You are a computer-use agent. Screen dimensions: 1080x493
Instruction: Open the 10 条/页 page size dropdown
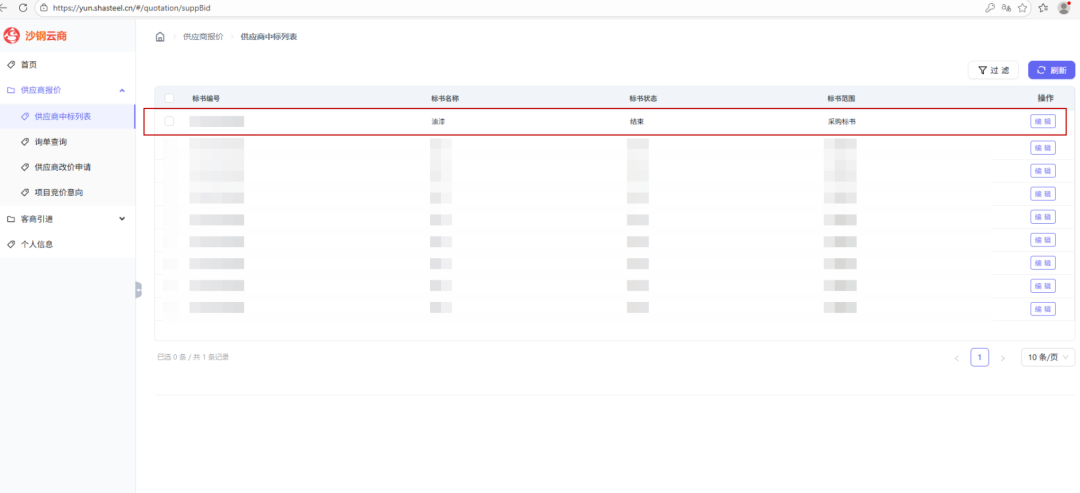pyautogui.click(x=1048, y=357)
